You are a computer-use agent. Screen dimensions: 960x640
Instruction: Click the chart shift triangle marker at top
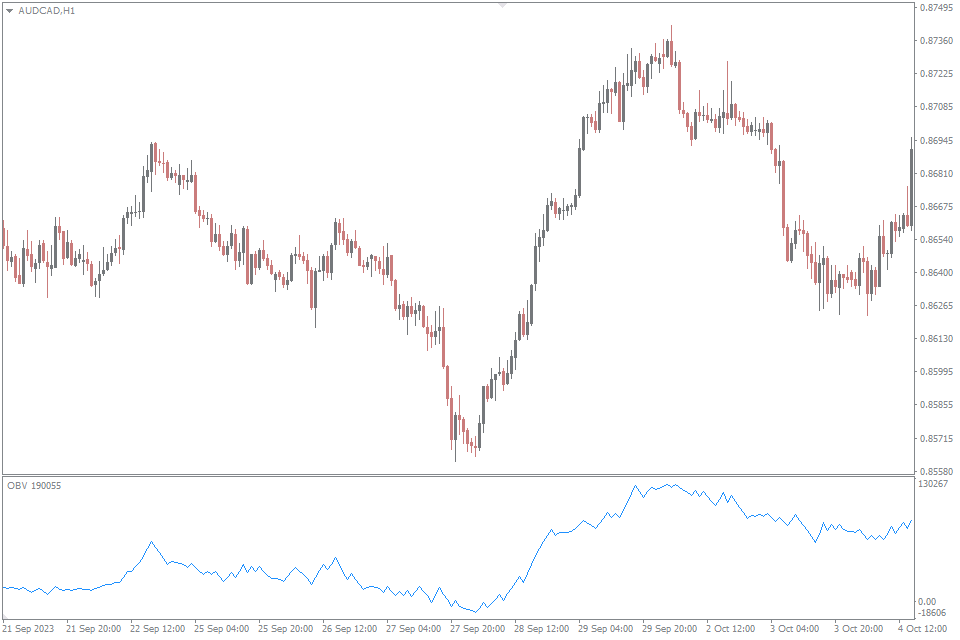[x=502, y=5]
